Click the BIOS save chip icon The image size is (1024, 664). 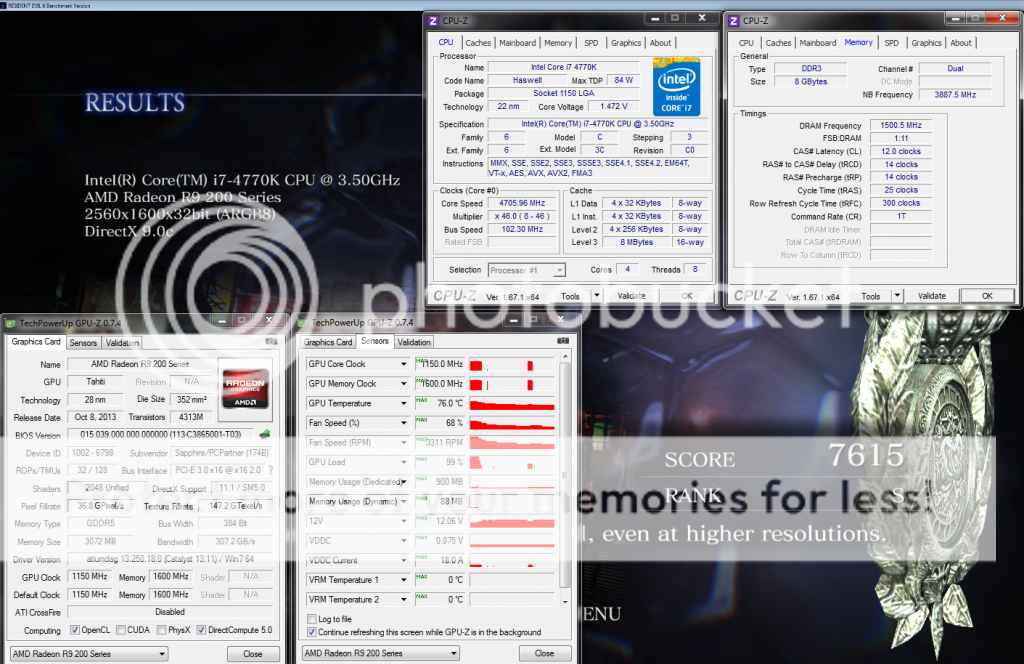[x=265, y=434]
